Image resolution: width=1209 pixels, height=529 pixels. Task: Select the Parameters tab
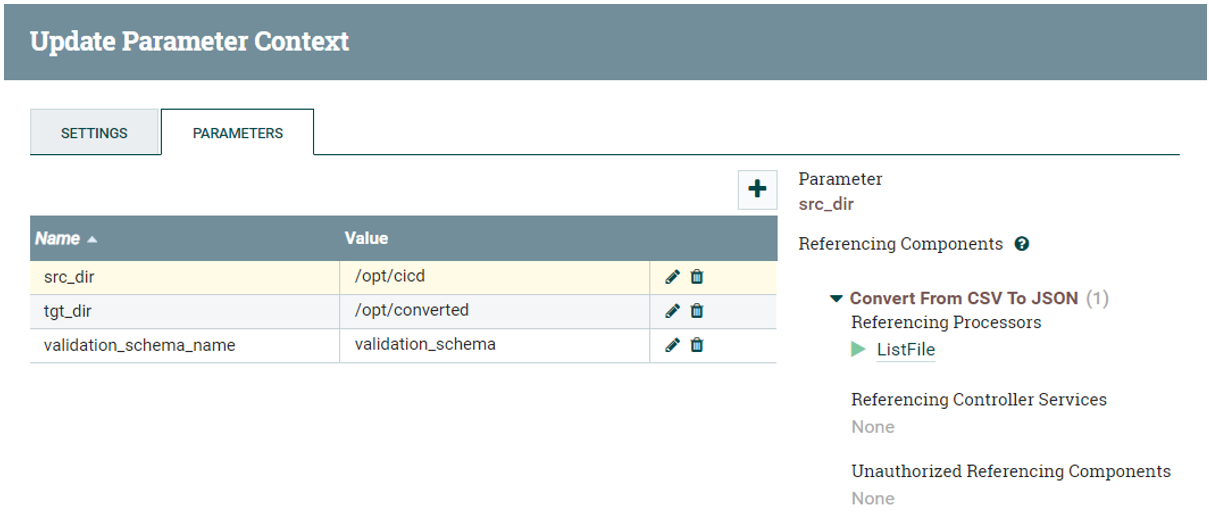pos(238,132)
